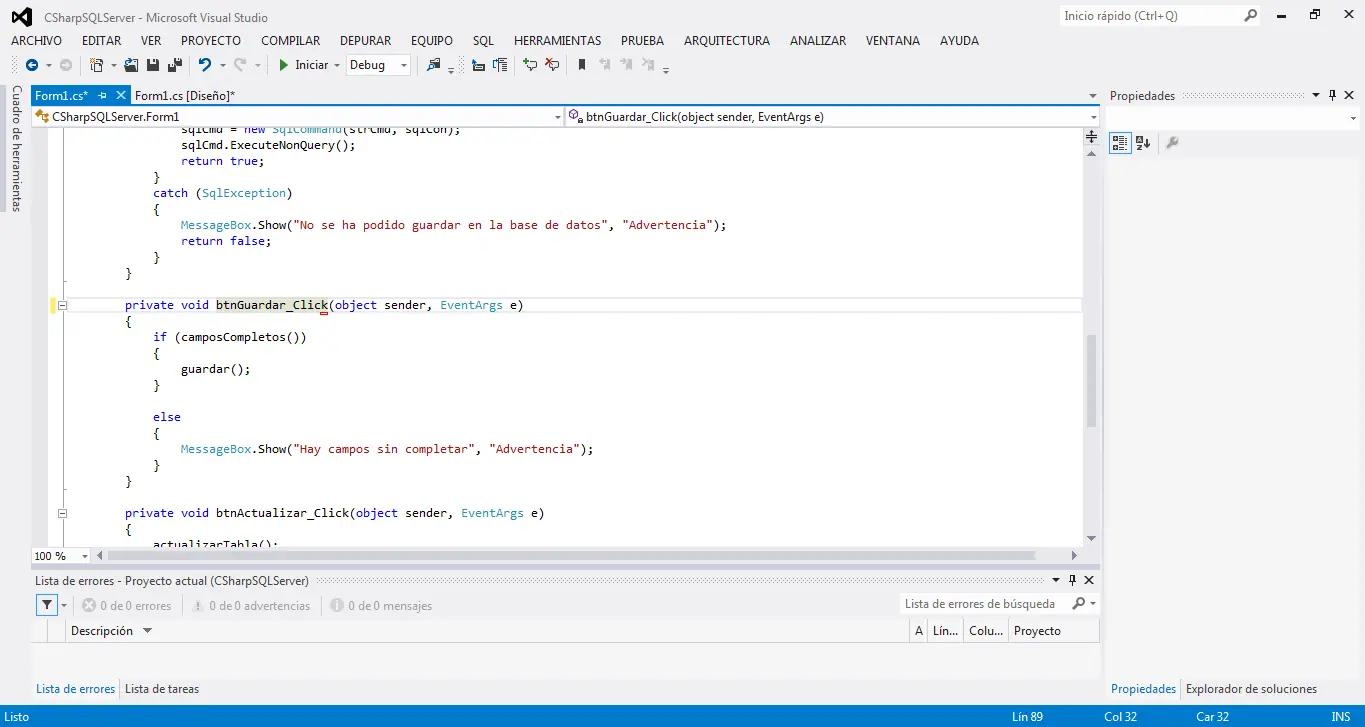Click in the Lista de errores de búsqueda field
This screenshot has width=1365, height=727.
[x=984, y=604]
